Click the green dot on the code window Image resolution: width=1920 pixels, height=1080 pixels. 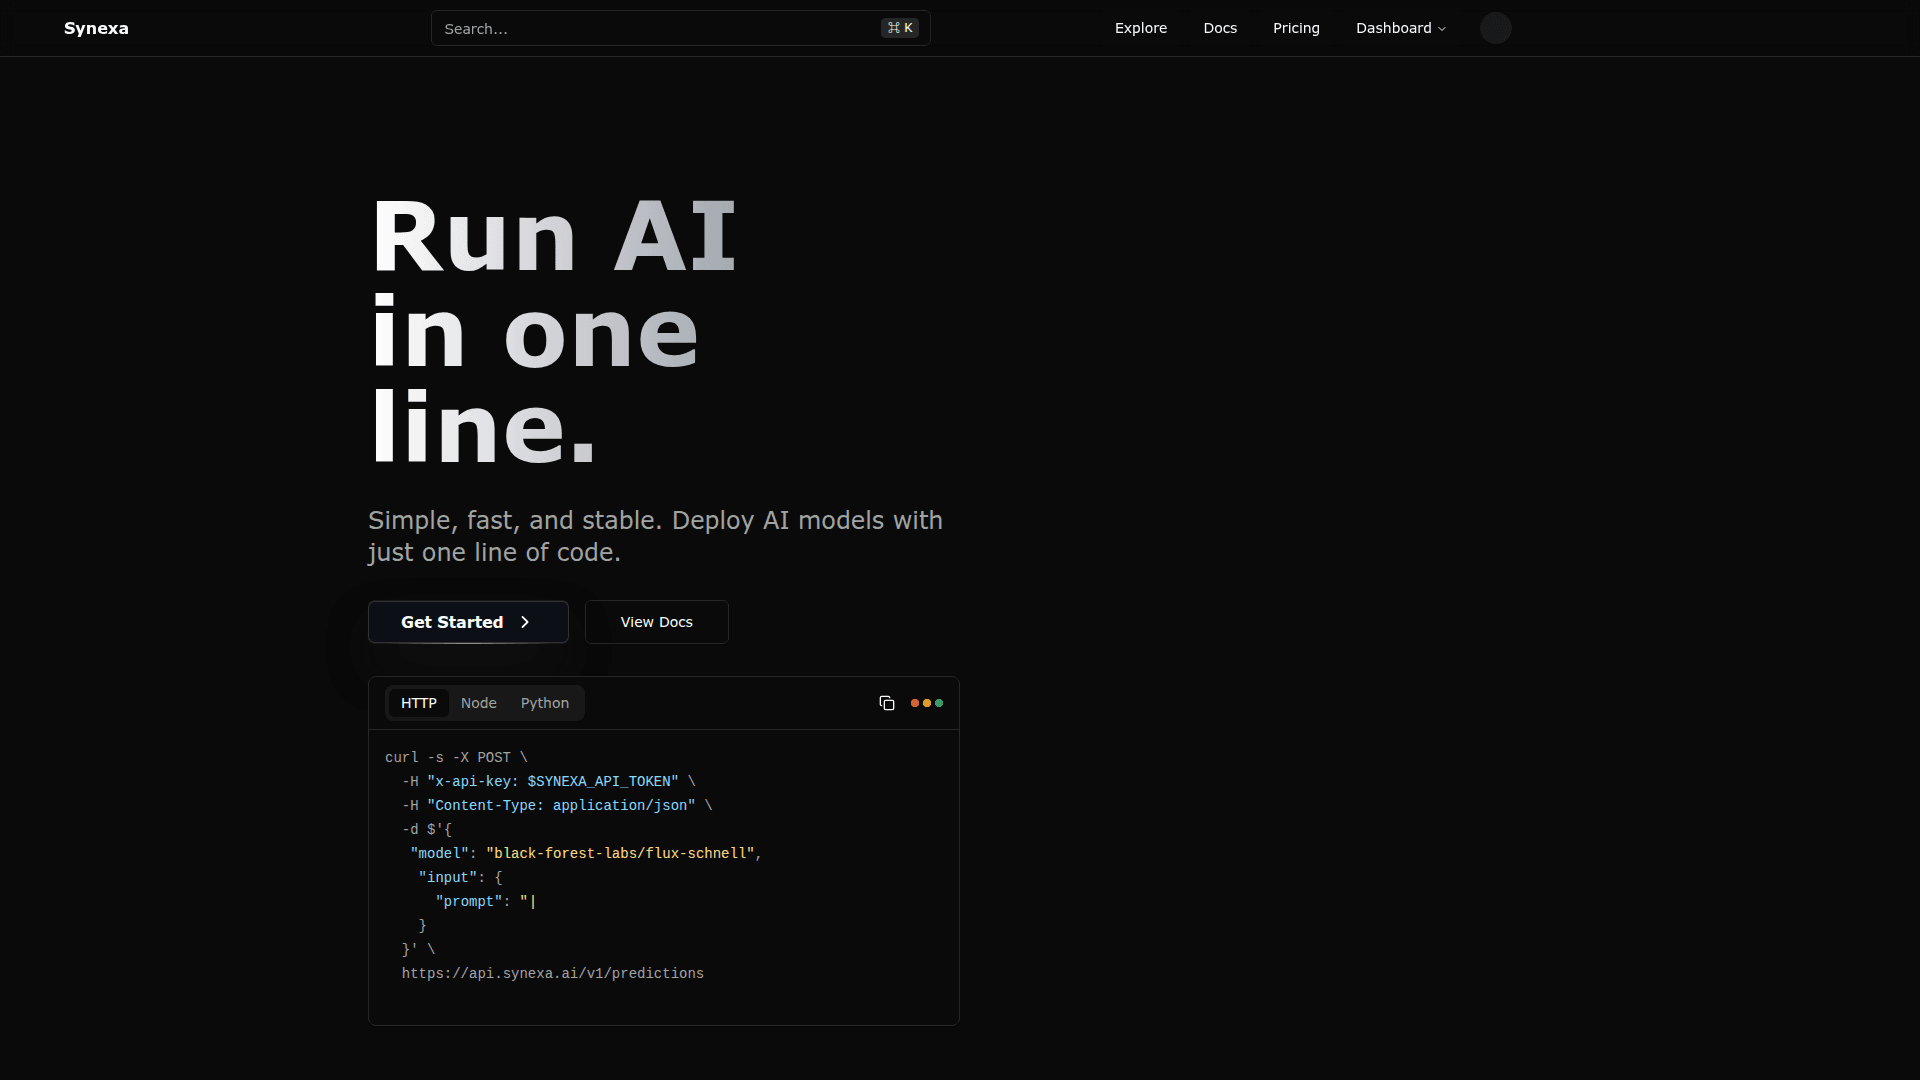939,703
